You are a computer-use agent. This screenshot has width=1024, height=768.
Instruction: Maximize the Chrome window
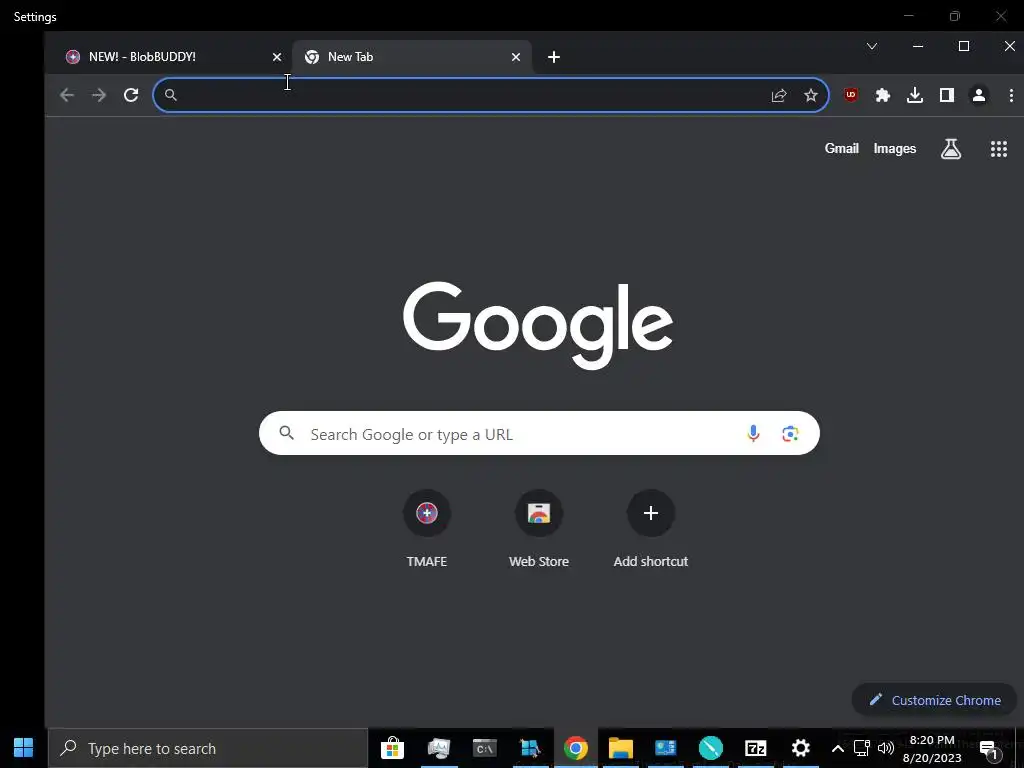coord(963,46)
